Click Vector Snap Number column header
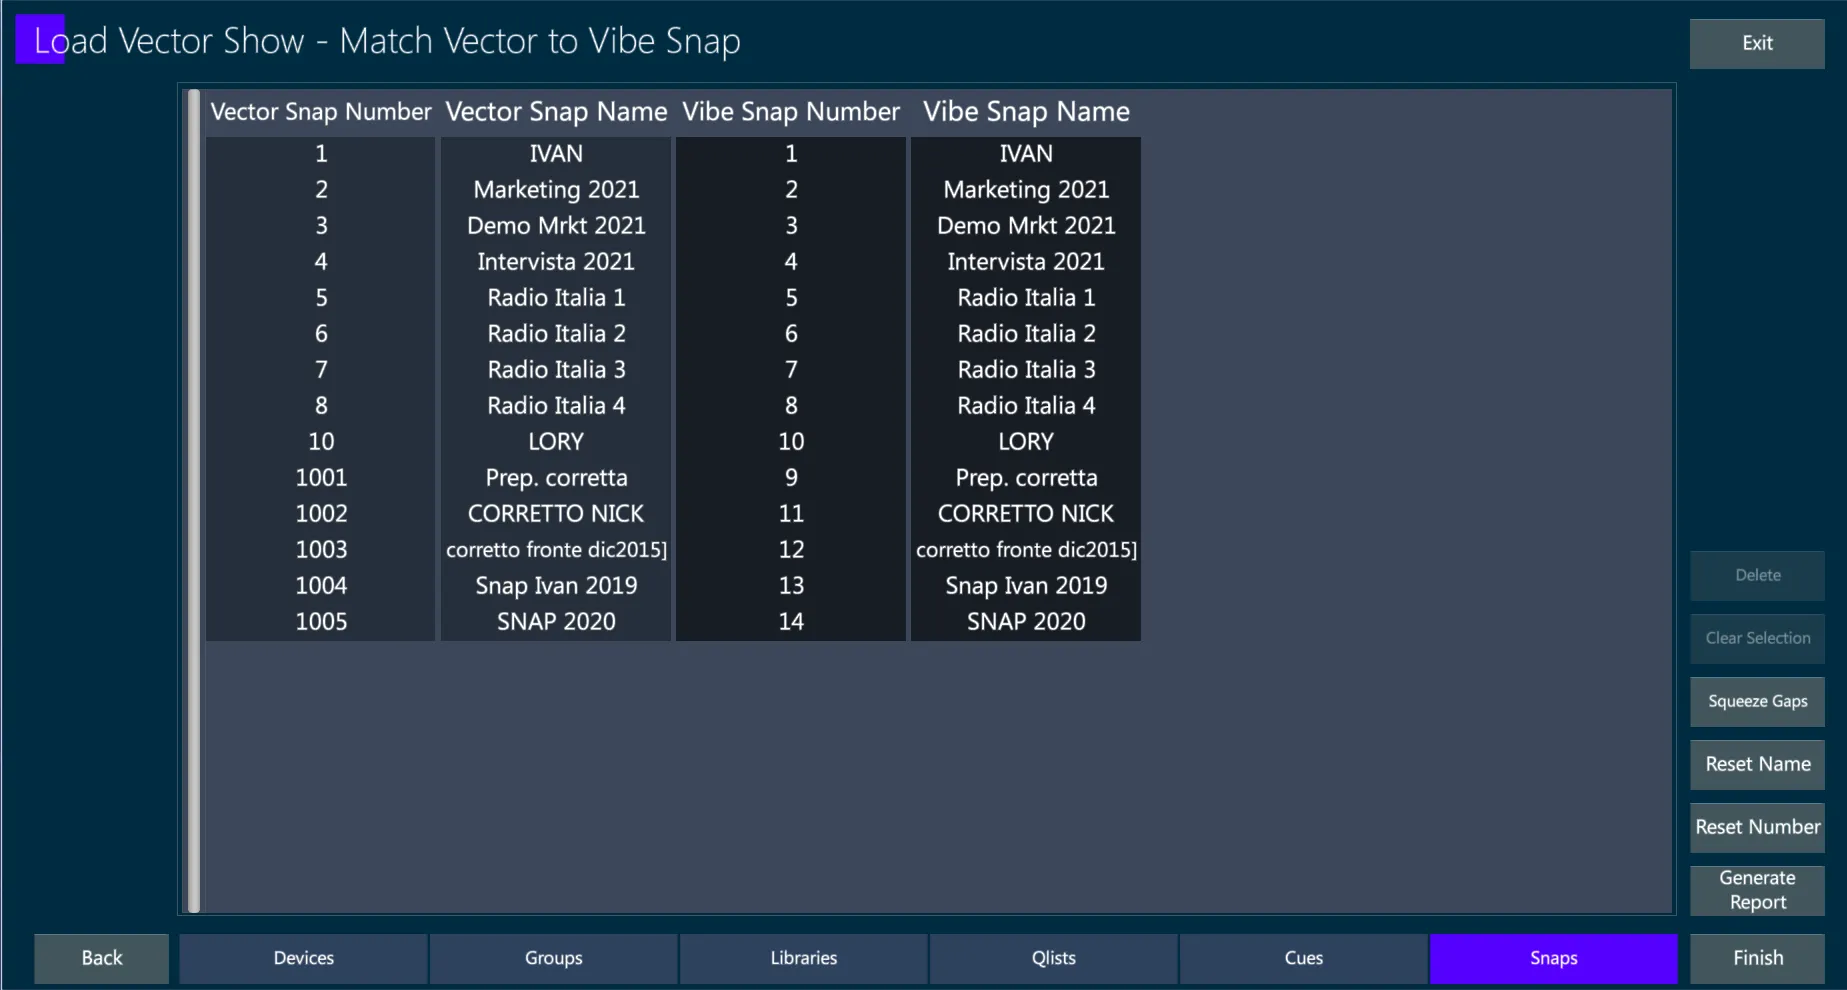The image size is (1847, 990). [321, 112]
